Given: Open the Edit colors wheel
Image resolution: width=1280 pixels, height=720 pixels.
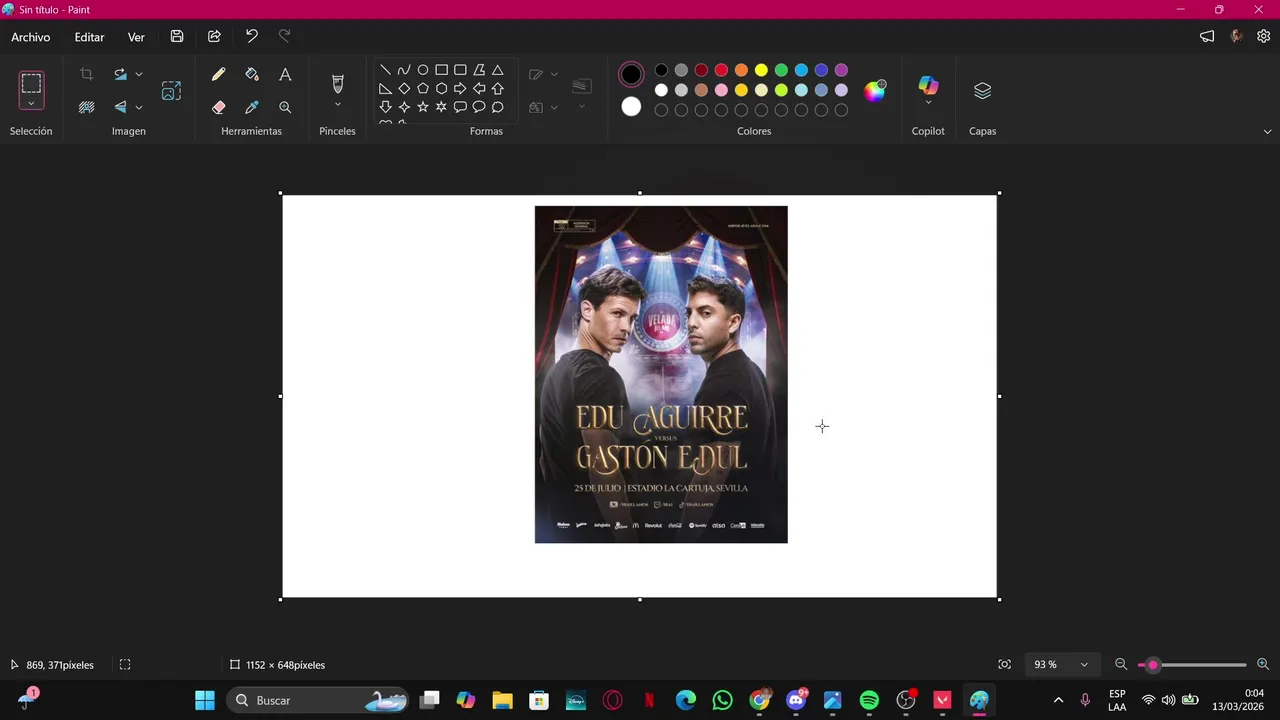Looking at the screenshot, I should point(875,91).
